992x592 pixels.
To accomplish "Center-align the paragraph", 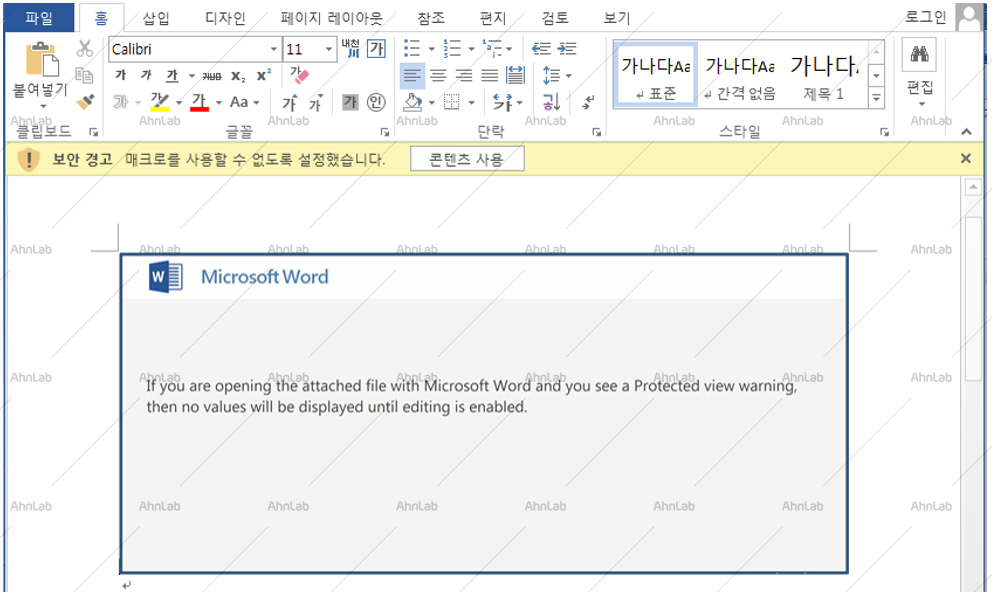I will click(438, 76).
